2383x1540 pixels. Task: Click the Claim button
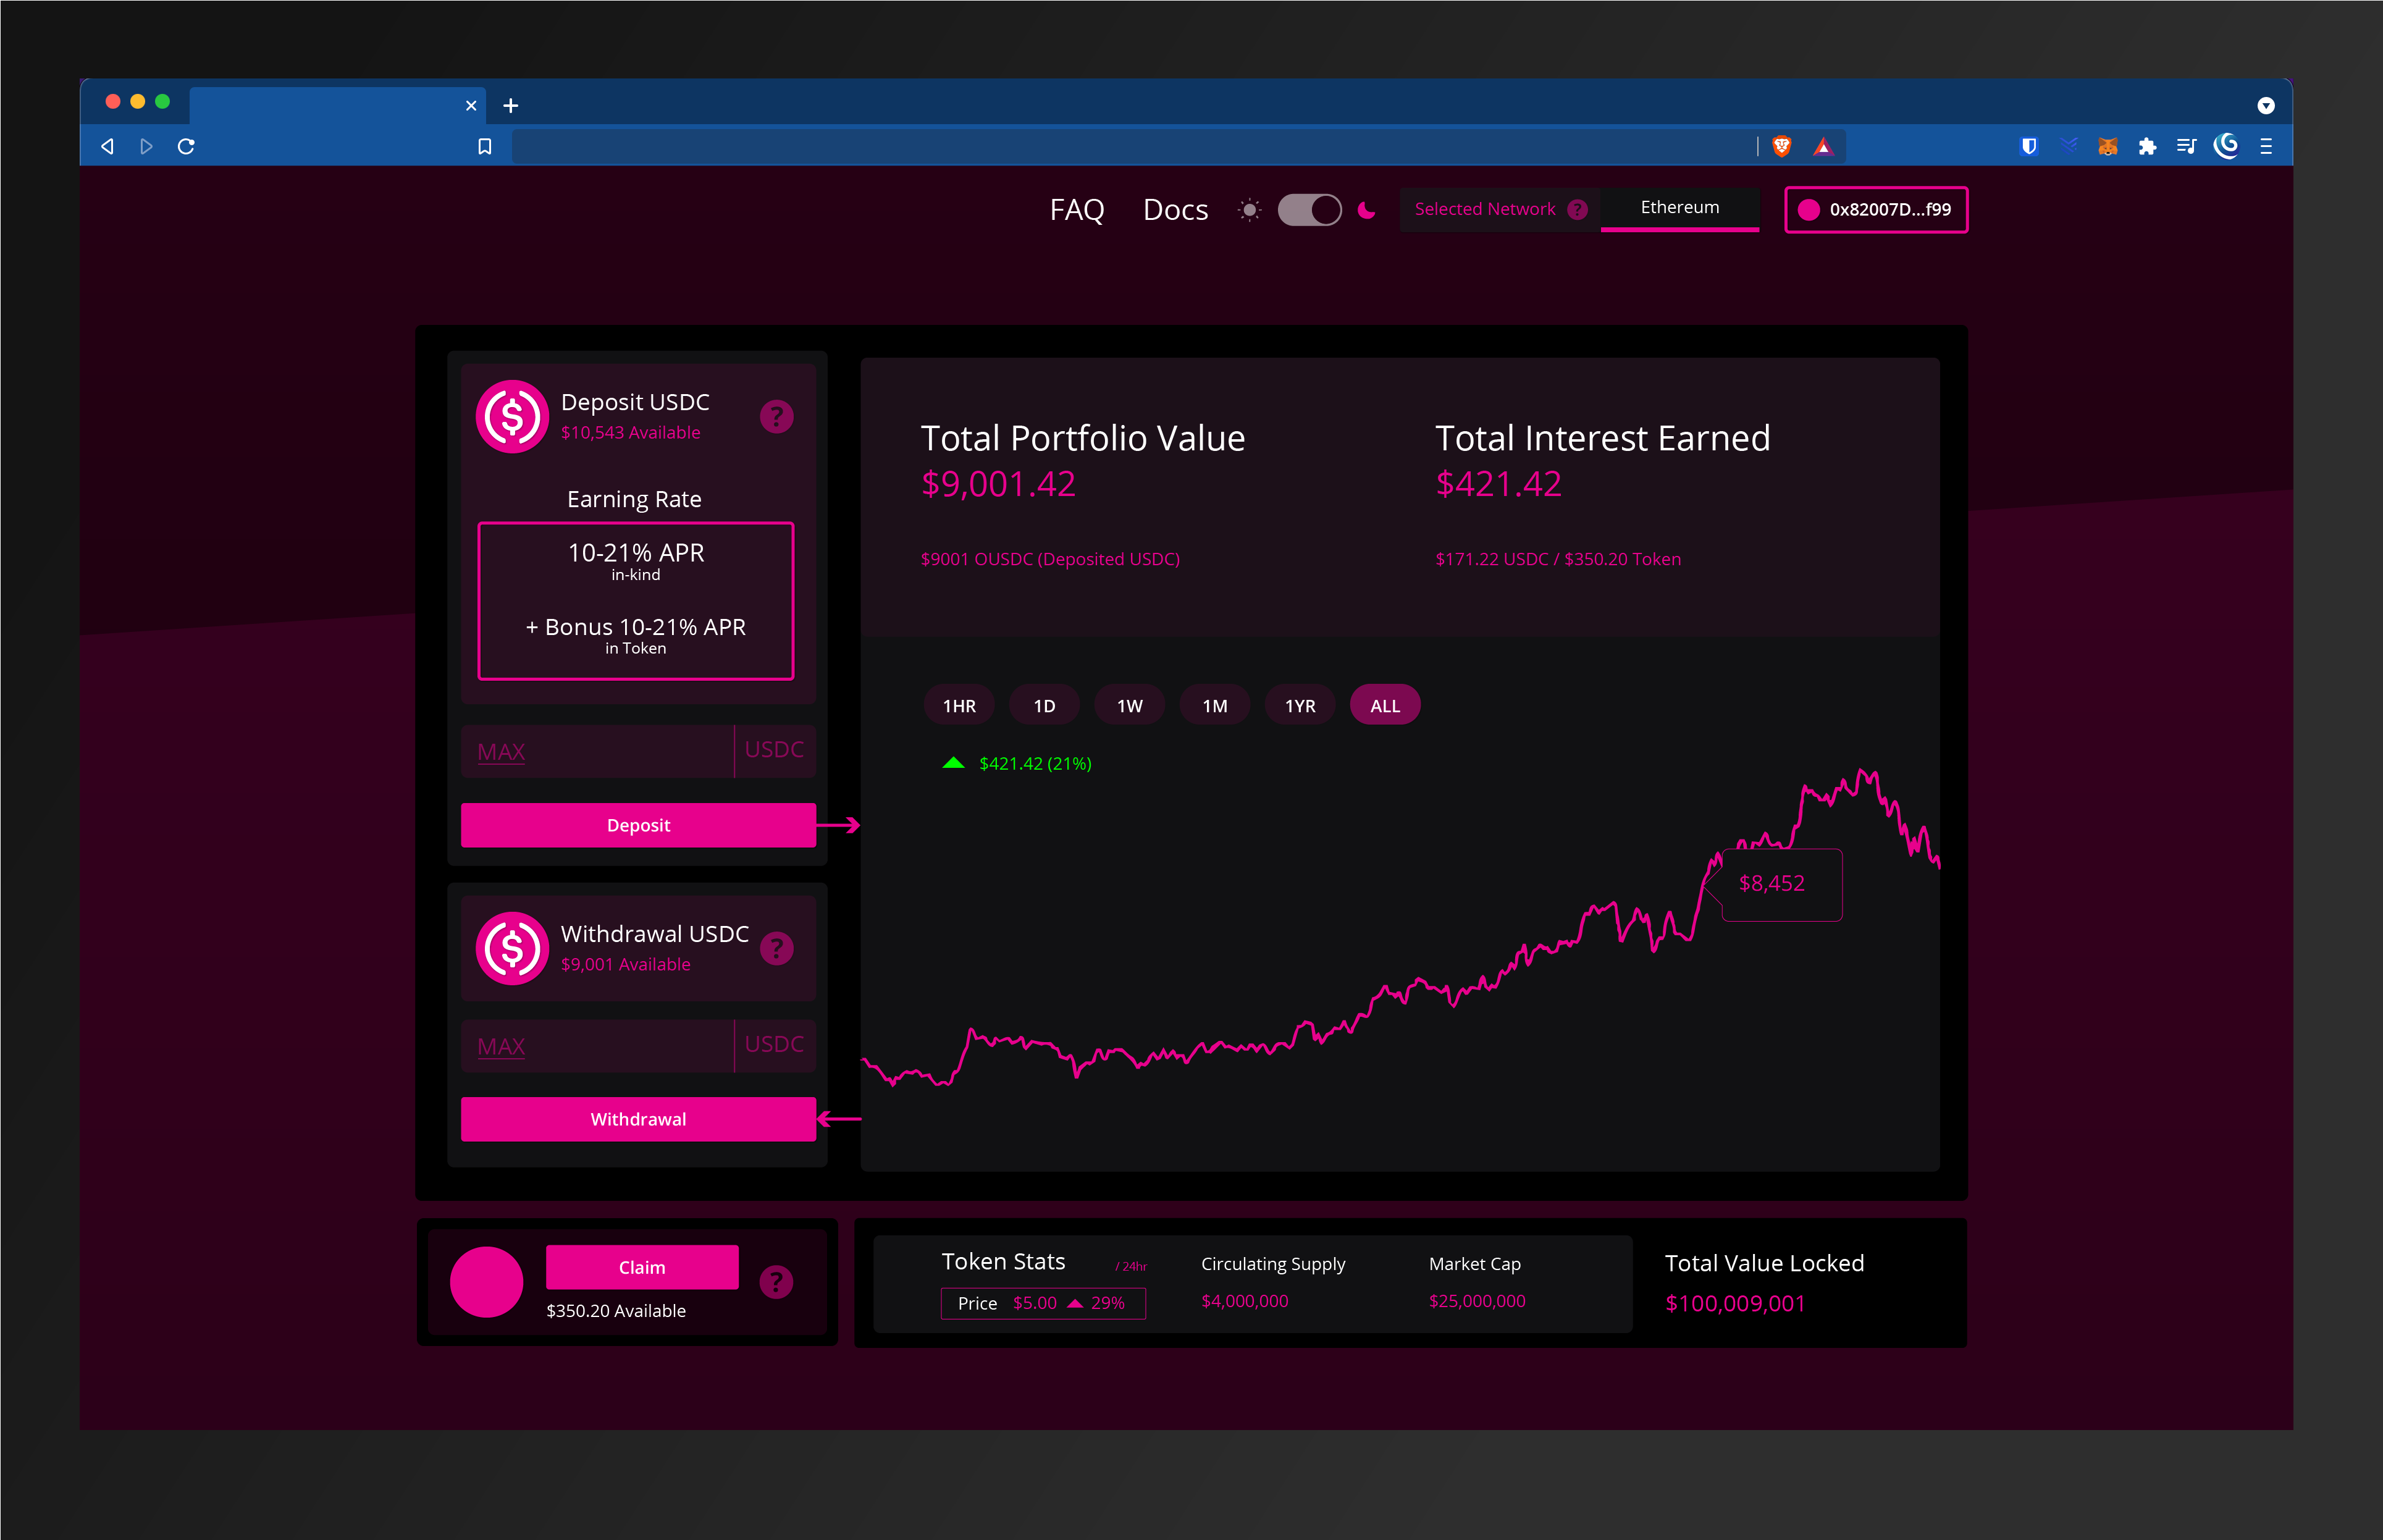tap(642, 1267)
